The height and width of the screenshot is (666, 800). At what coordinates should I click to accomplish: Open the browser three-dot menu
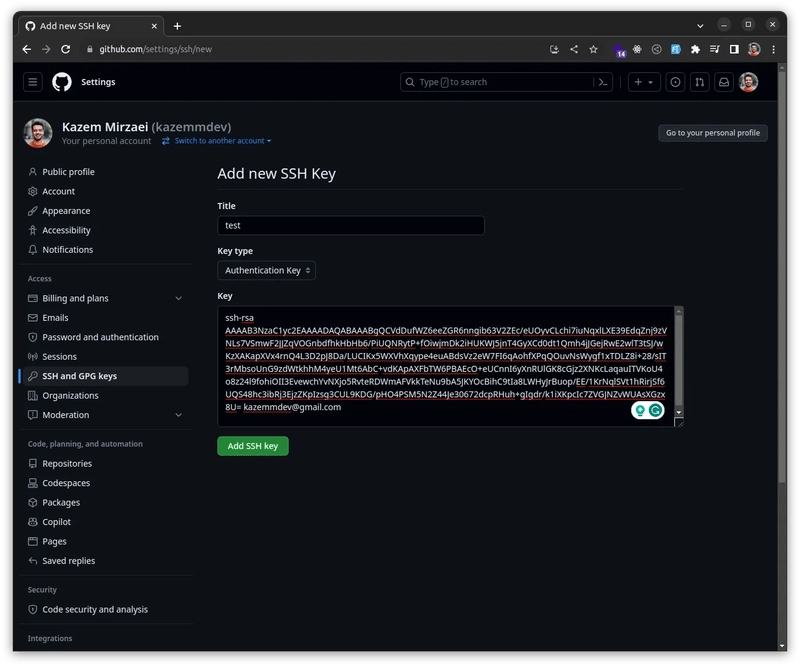tap(773, 50)
